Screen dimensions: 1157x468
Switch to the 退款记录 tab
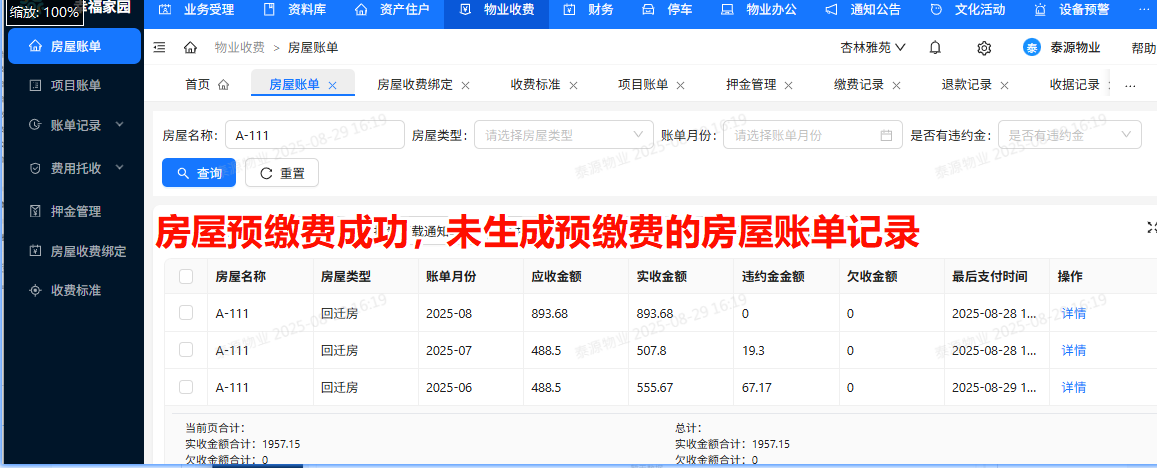[967, 85]
